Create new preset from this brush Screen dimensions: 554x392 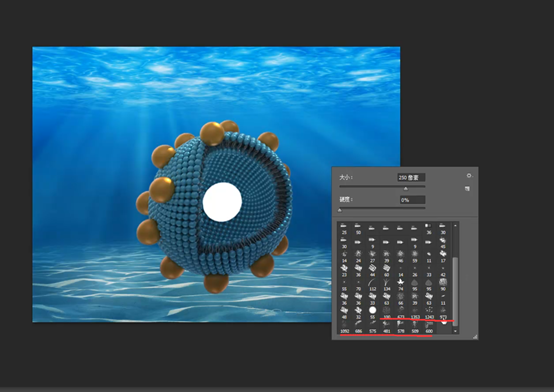tap(467, 189)
